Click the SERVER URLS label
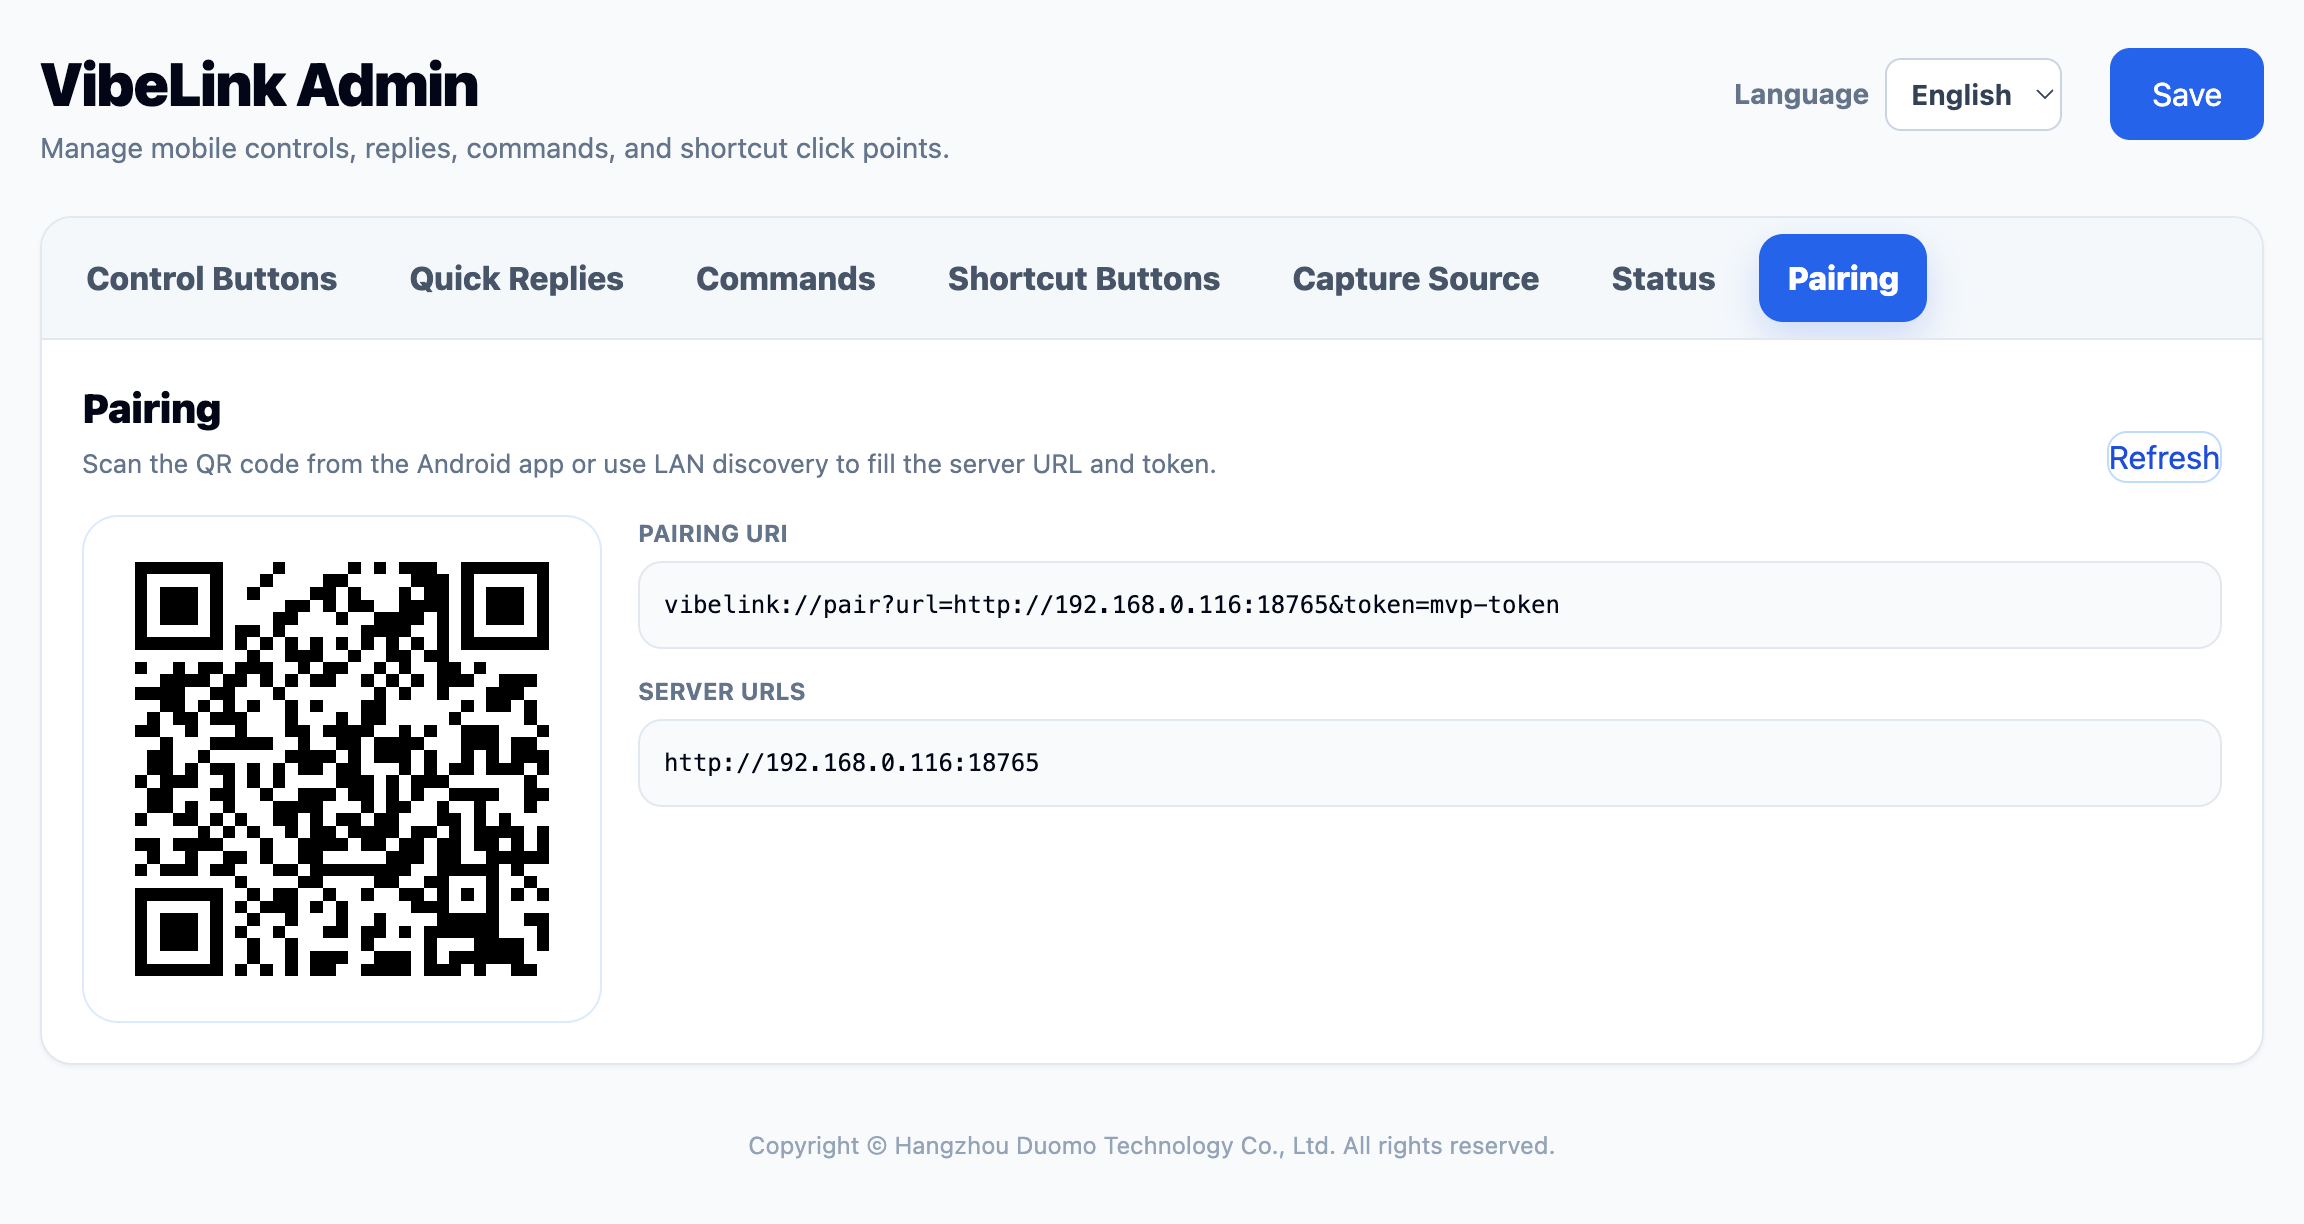Image resolution: width=2304 pixels, height=1224 pixels. 721,692
